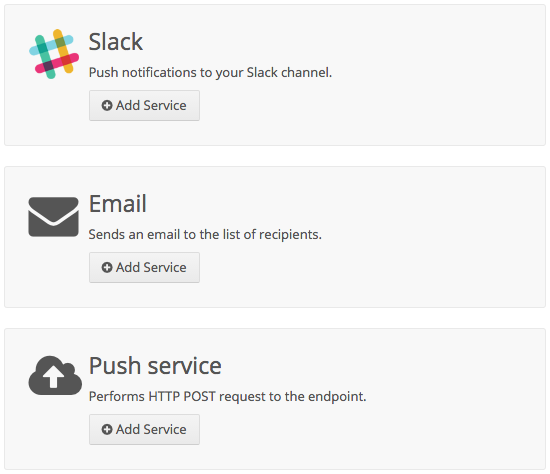Select the Slack heading title
Image resolution: width=550 pixels, height=474 pixels.
[116, 42]
